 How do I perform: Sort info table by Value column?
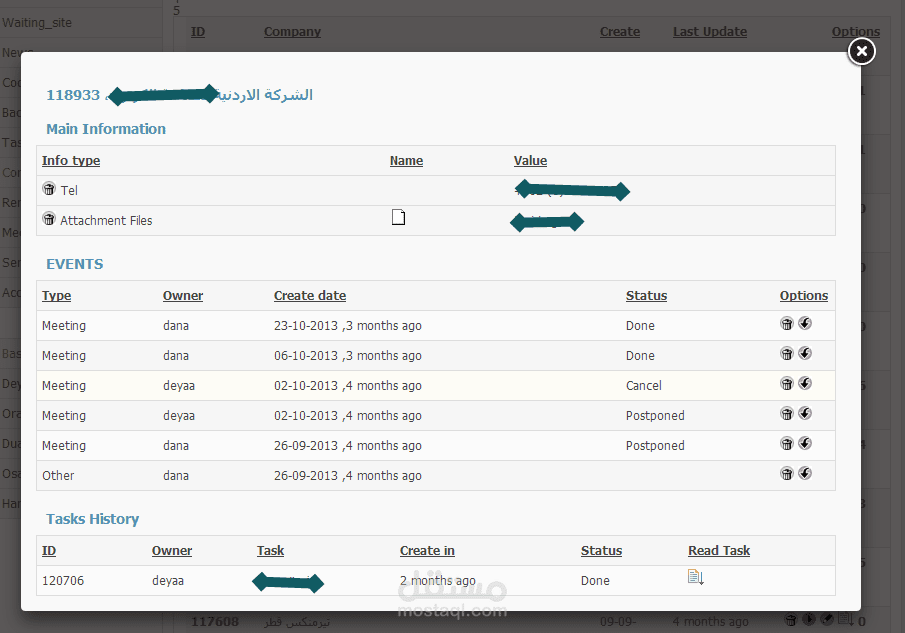[x=530, y=160]
